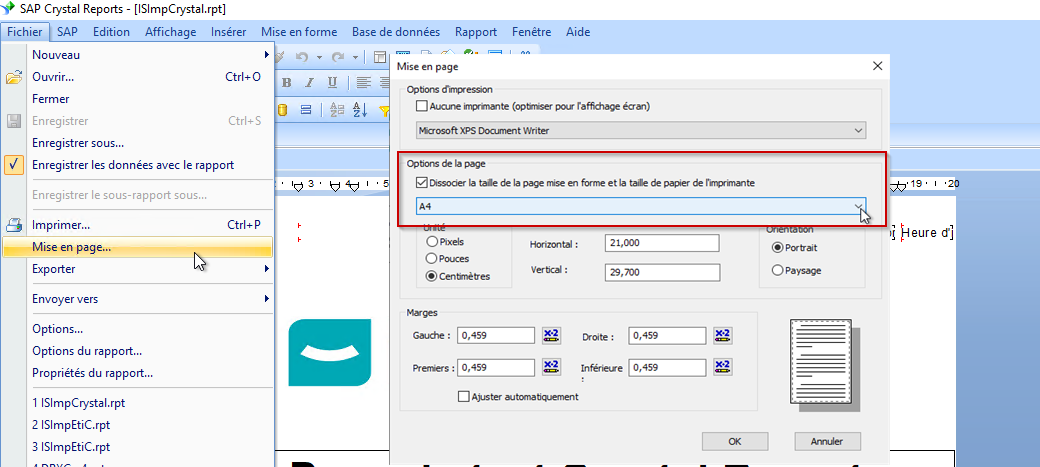Click the printer icon beside Imprimer
Screen dimensions: 1040x467
[14, 225]
